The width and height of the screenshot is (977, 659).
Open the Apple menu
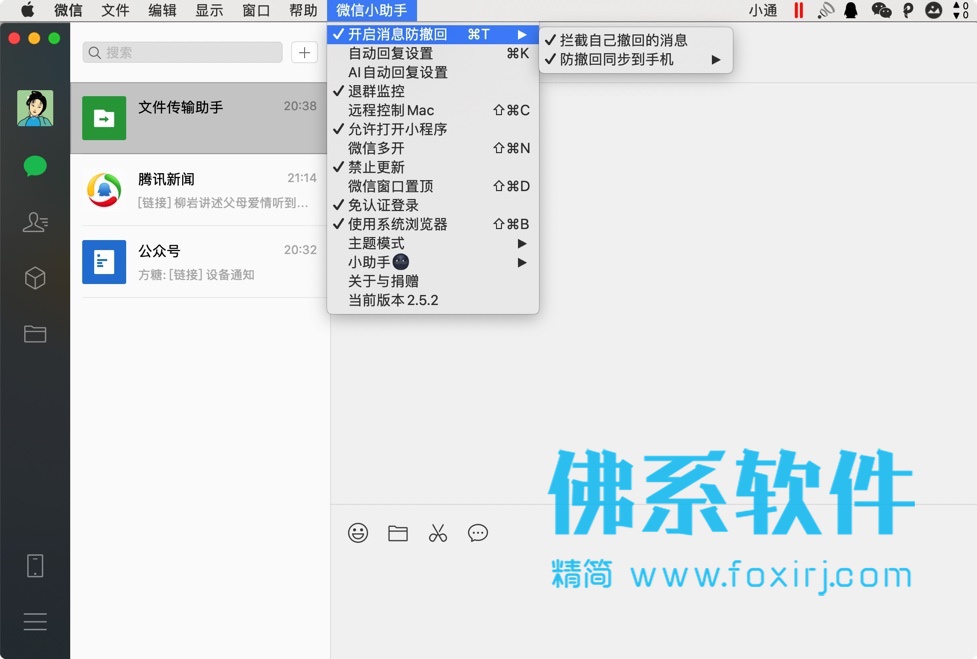tap(27, 10)
